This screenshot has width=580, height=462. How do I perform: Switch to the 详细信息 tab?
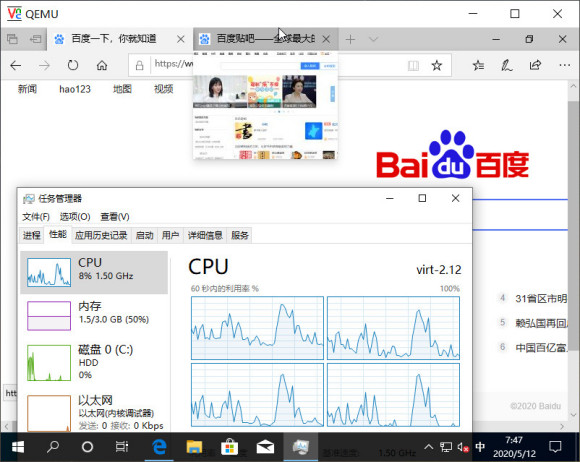(205, 235)
